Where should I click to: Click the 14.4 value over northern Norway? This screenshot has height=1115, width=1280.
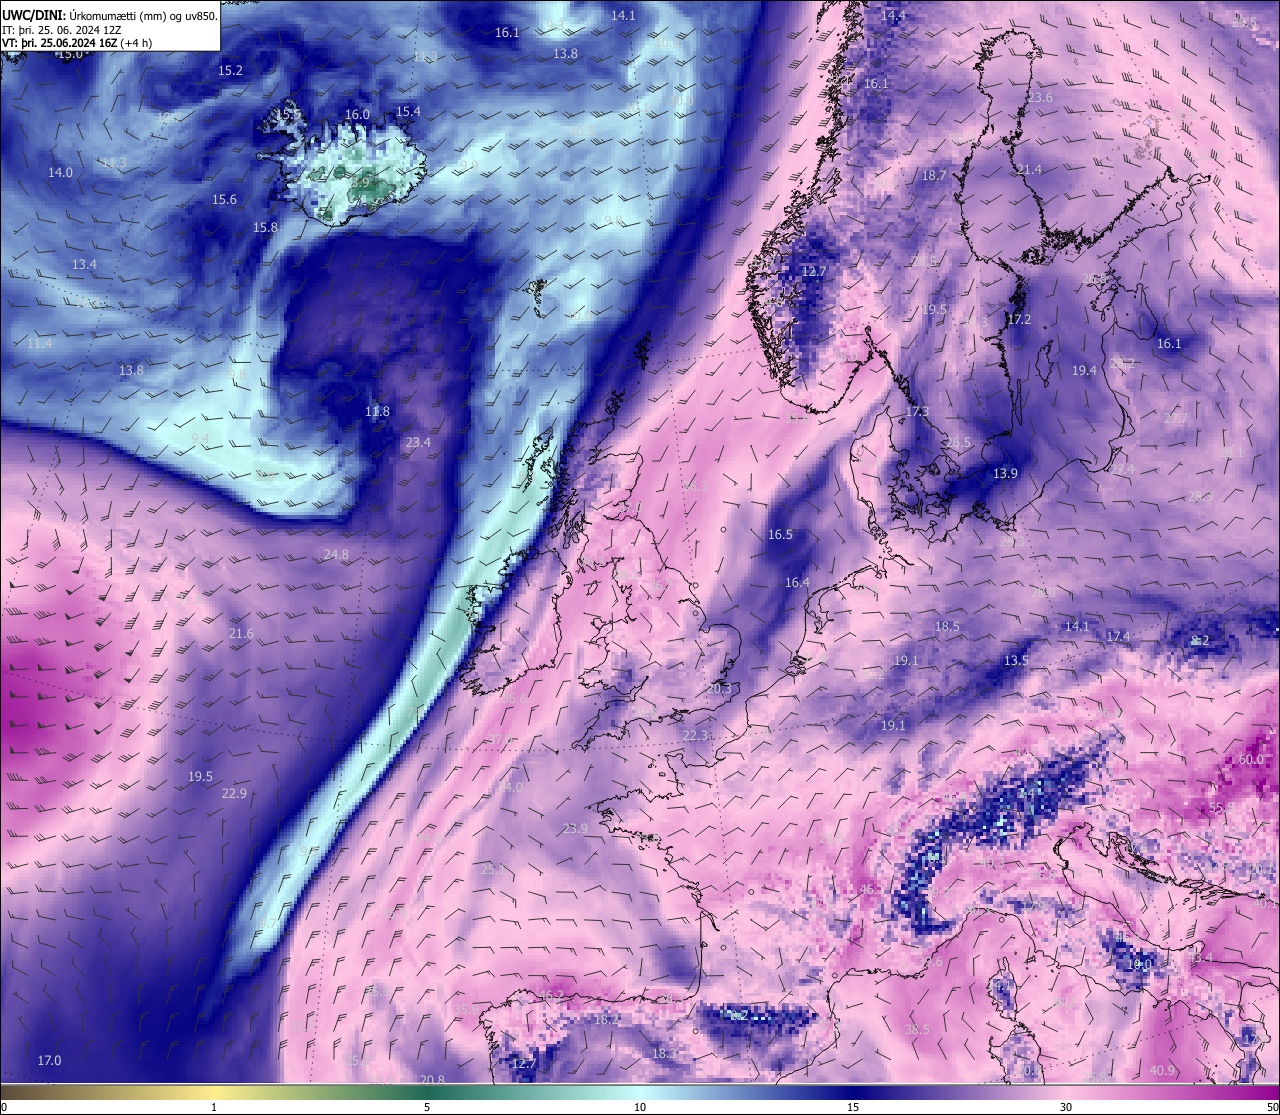893,16
